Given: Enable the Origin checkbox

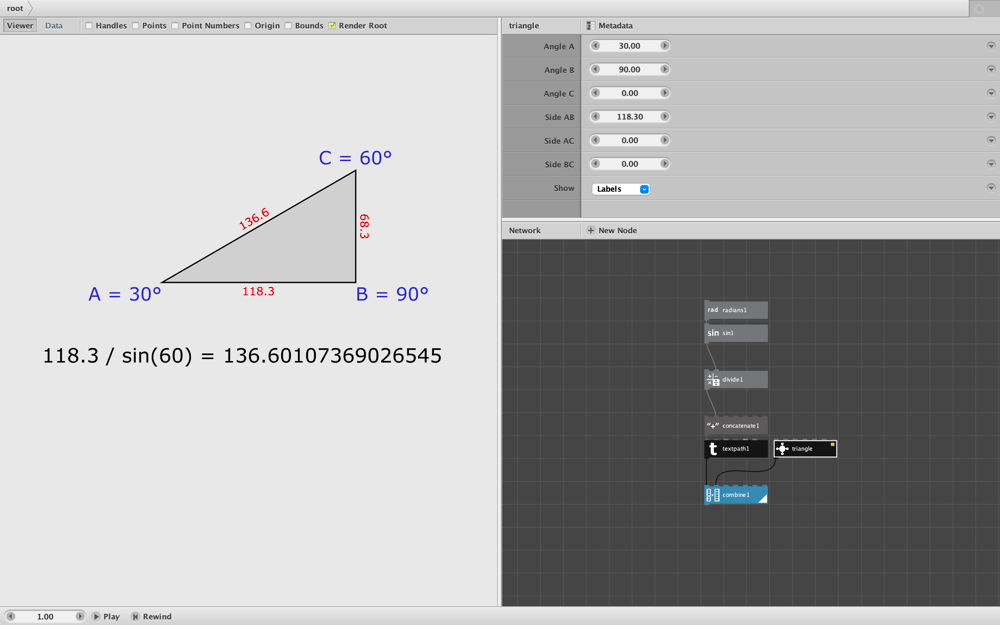Looking at the screenshot, I should 247,26.
